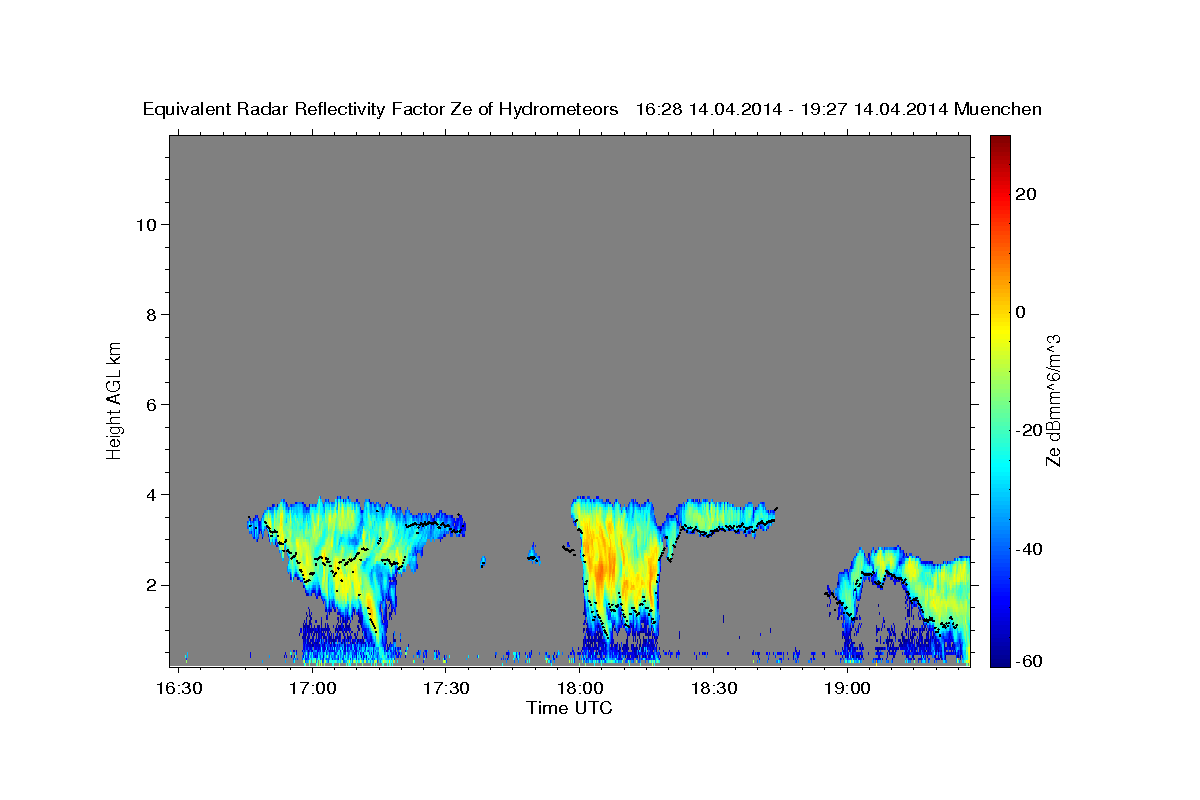This screenshot has height=800, width=1200.
Task: Click the '17:00' time tick label
Action: [x=314, y=689]
